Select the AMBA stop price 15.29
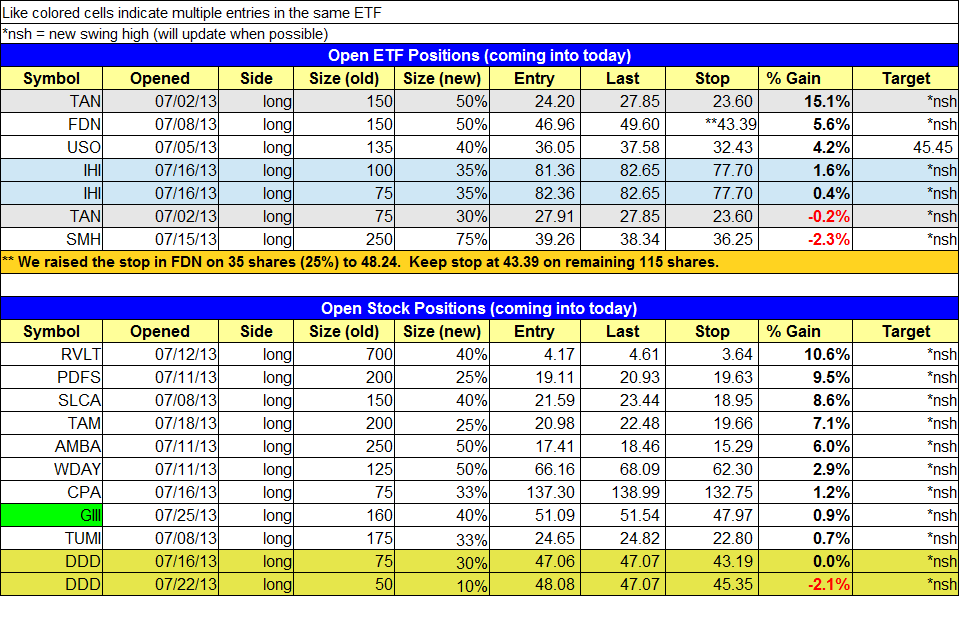 [712, 447]
